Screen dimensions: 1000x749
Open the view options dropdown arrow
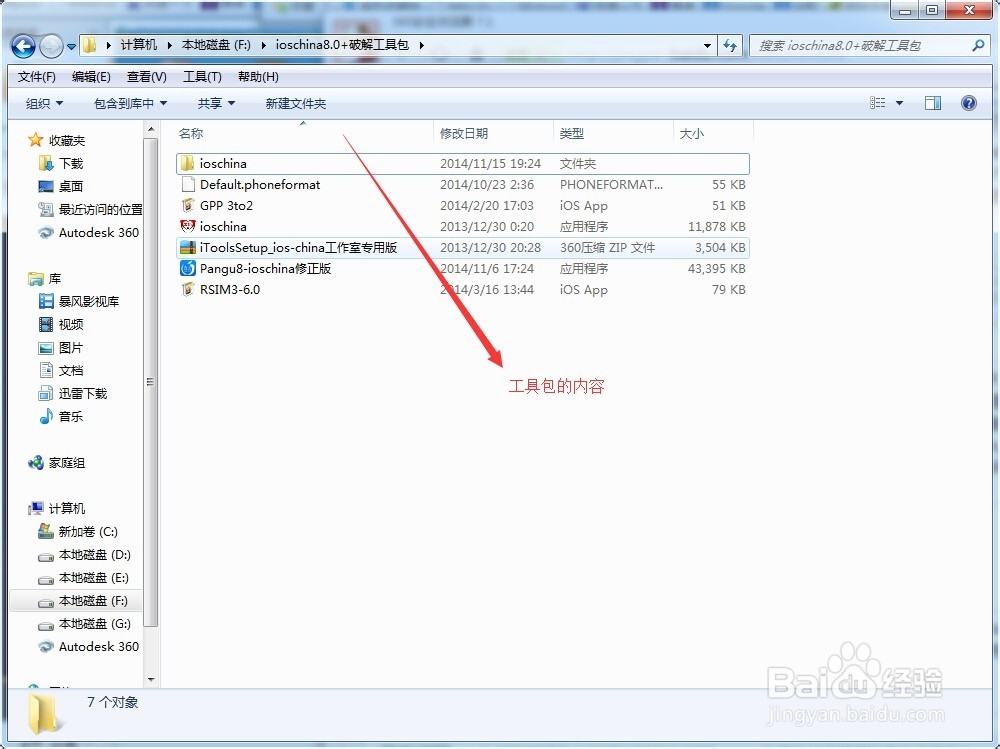point(899,103)
